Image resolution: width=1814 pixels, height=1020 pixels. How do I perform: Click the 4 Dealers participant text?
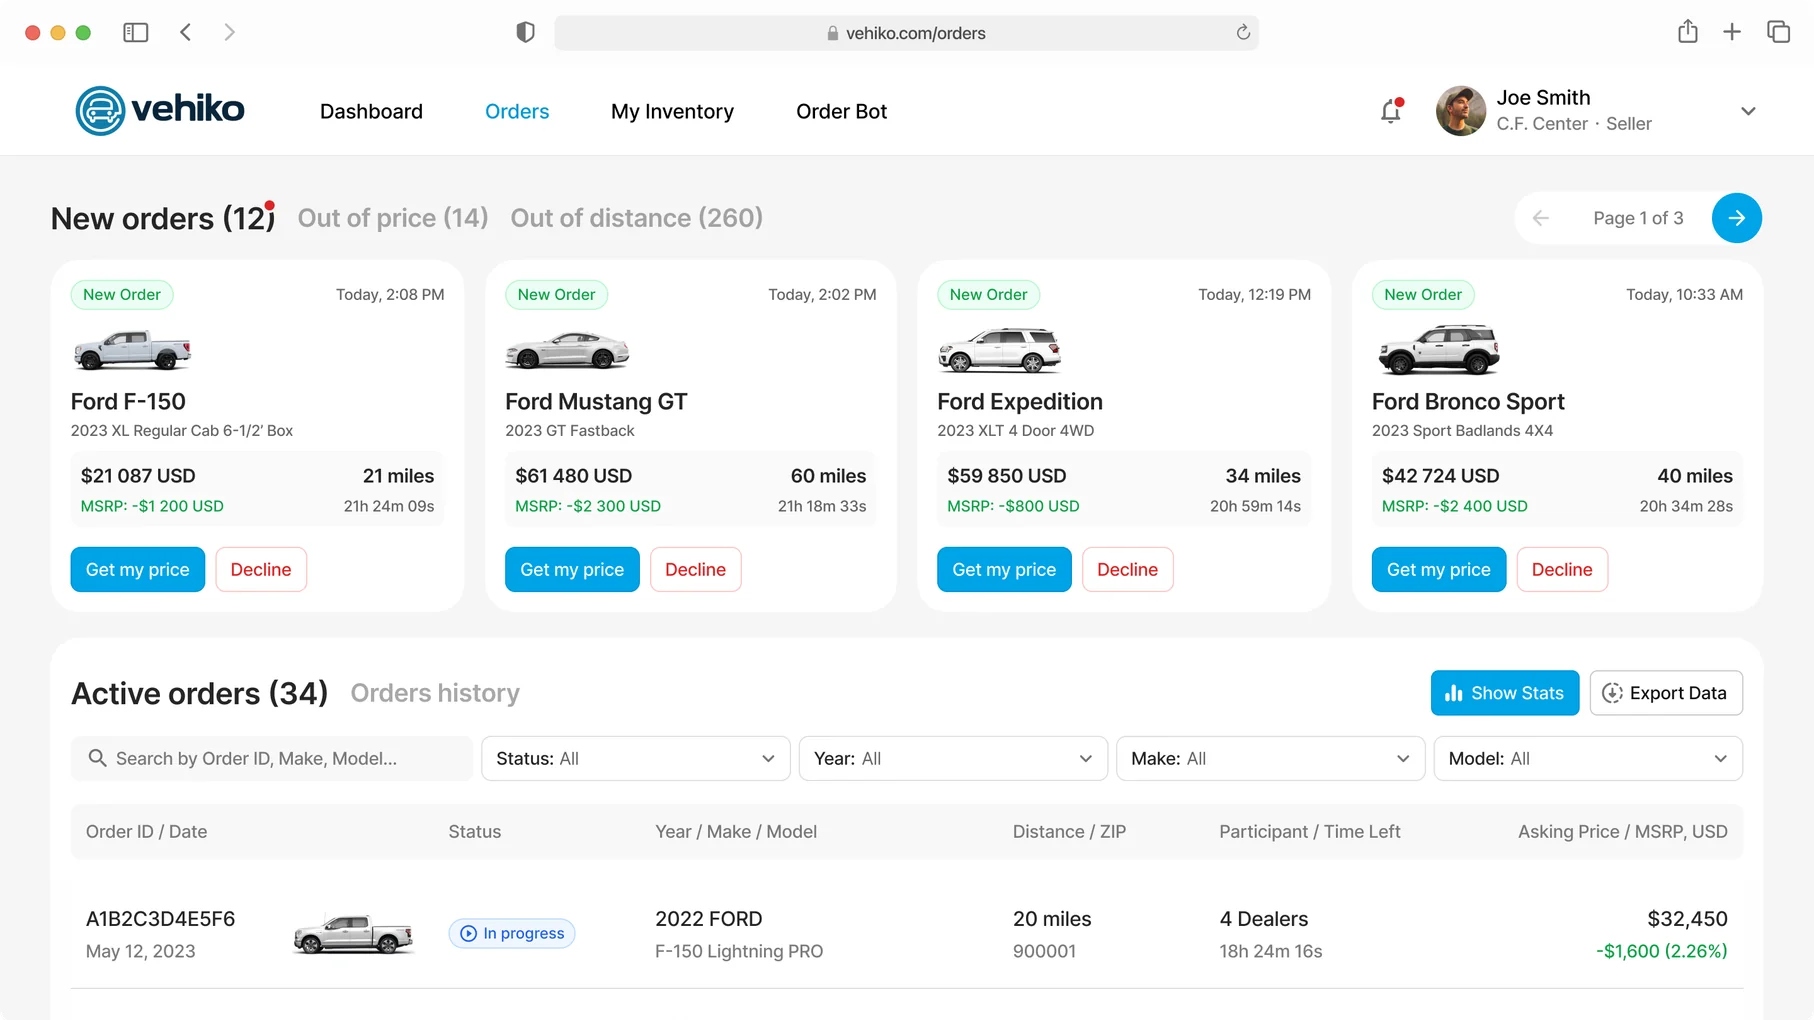click(1264, 919)
